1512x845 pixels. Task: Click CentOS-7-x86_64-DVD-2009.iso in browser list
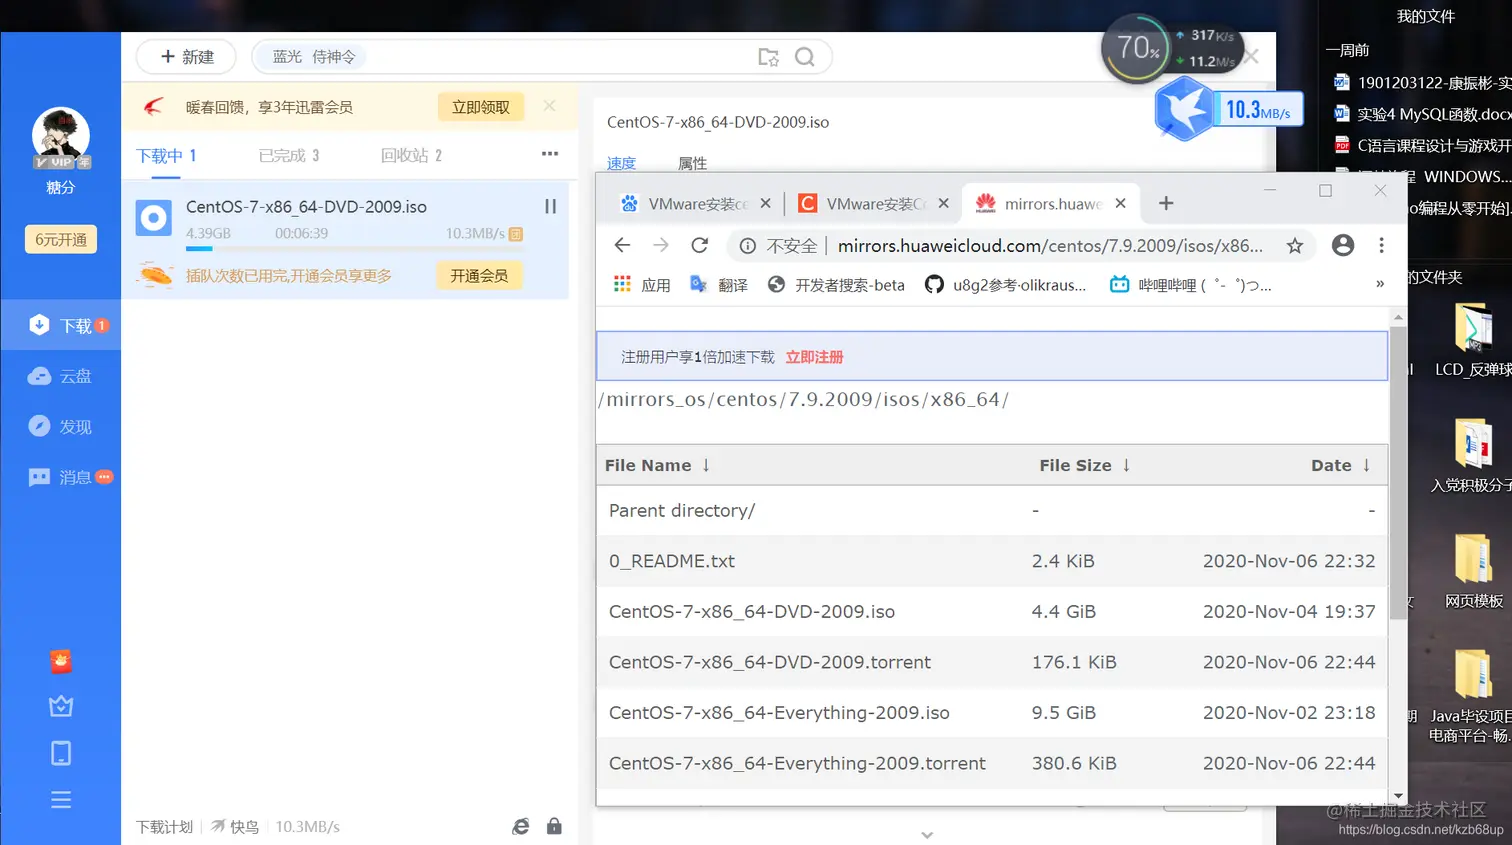(x=752, y=612)
